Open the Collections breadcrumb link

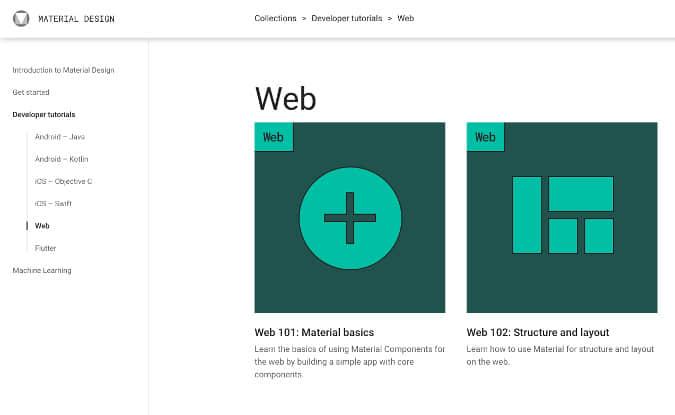click(x=275, y=18)
